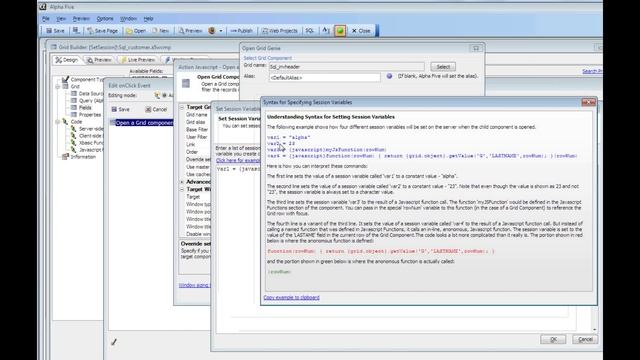Click the Close toolbar button
The image size is (640, 360).
[361, 31]
